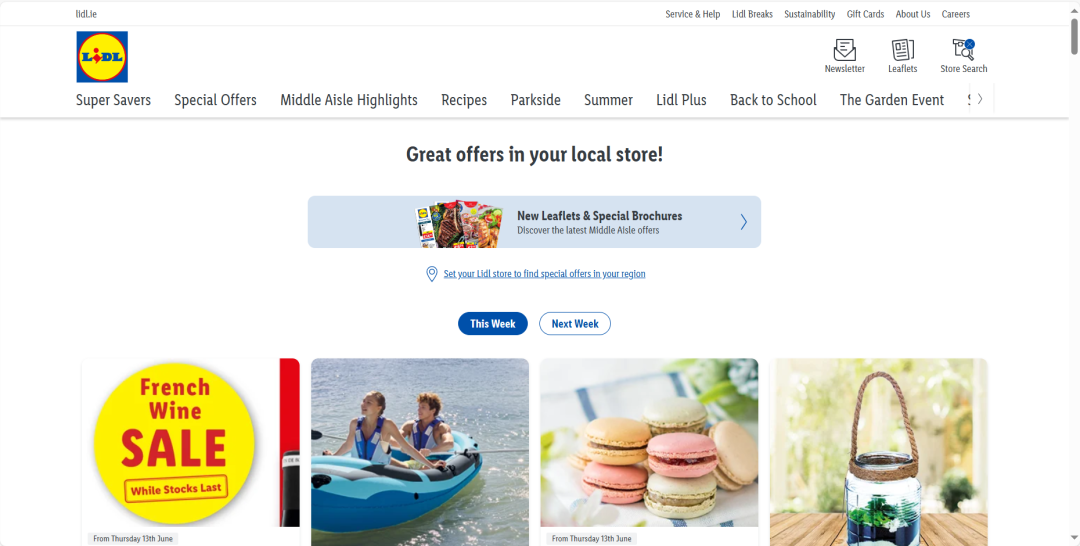Image resolution: width=1080 pixels, height=546 pixels.
Task: Open the Middle Aisle Highlights menu
Action: tap(349, 100)
